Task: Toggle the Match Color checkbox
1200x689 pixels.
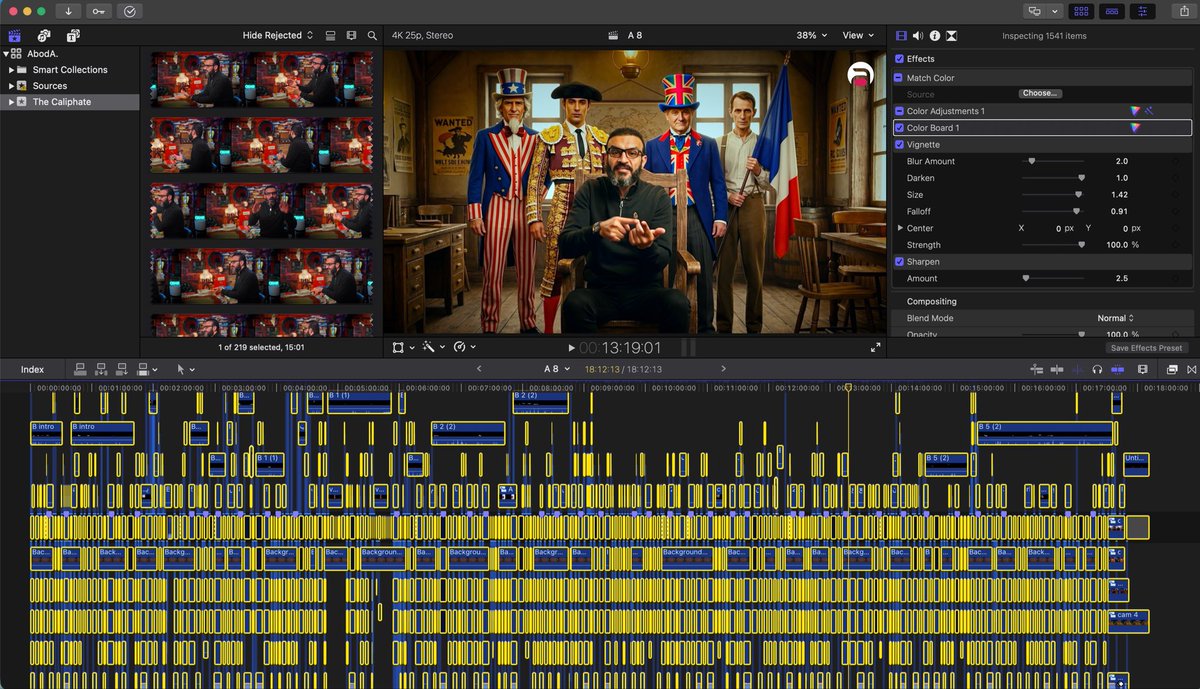Action: (899, 78)
